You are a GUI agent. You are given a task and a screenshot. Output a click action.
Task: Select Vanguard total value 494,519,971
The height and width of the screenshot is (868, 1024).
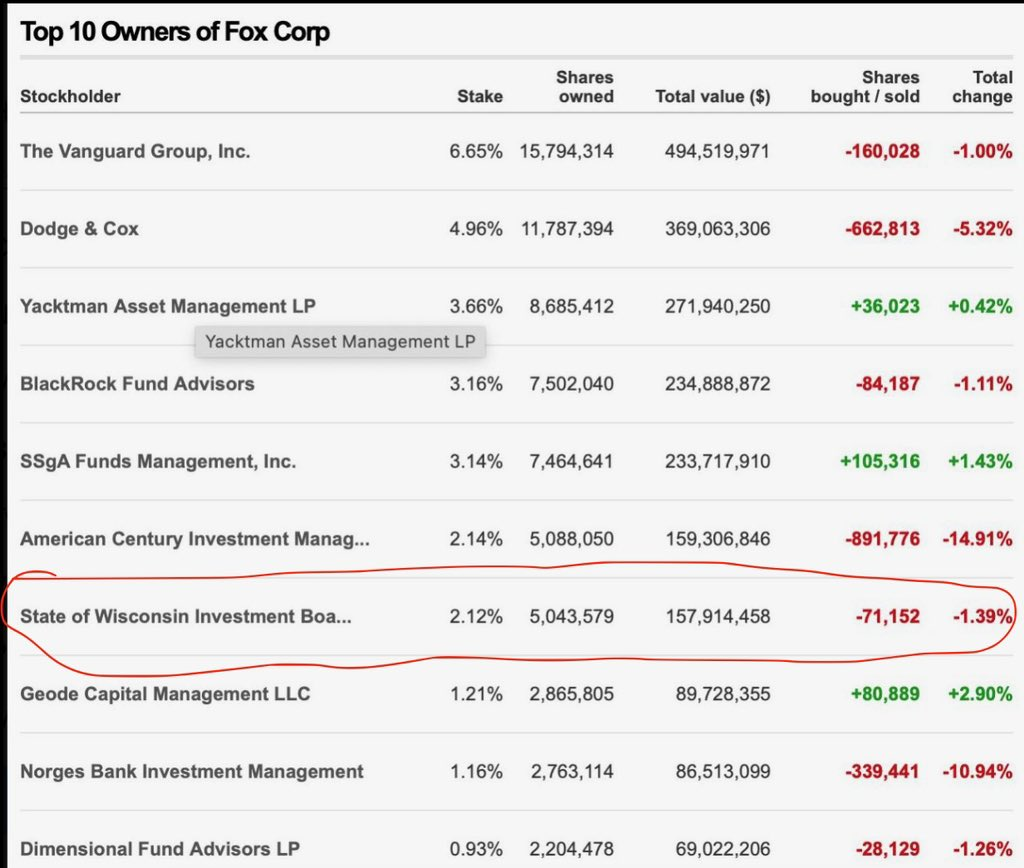[718, 151]
